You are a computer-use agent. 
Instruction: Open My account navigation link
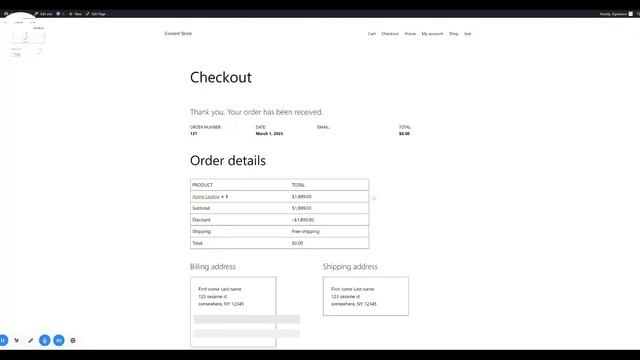[x=432, y=34]
